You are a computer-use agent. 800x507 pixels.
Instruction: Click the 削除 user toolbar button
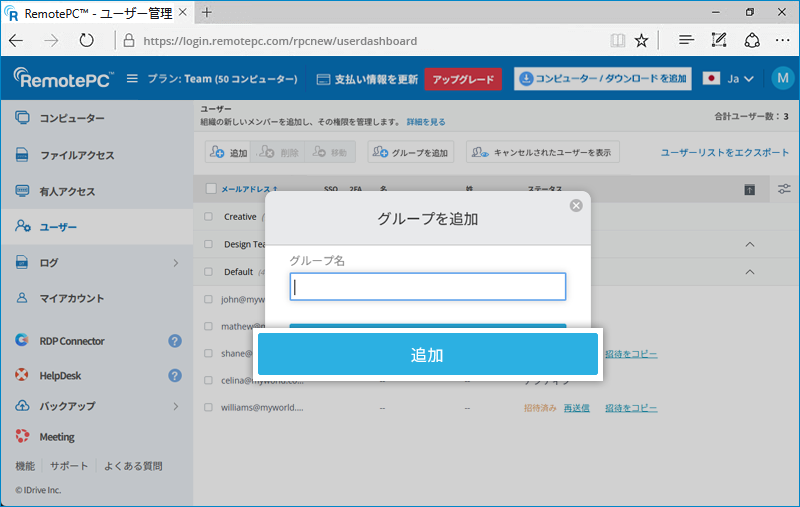coord(278,152)
